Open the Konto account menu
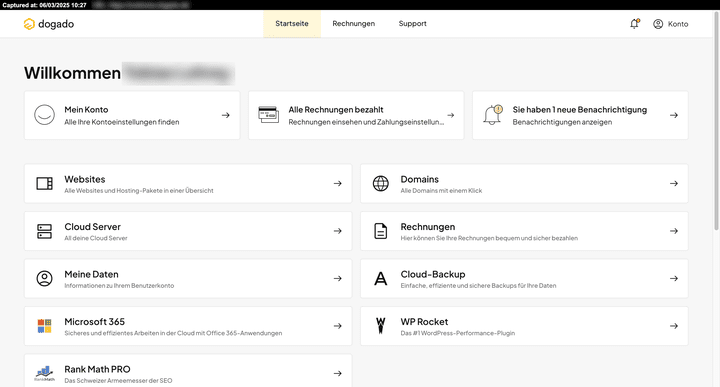This screenshot has height=387, width=720. click(670, 24)
